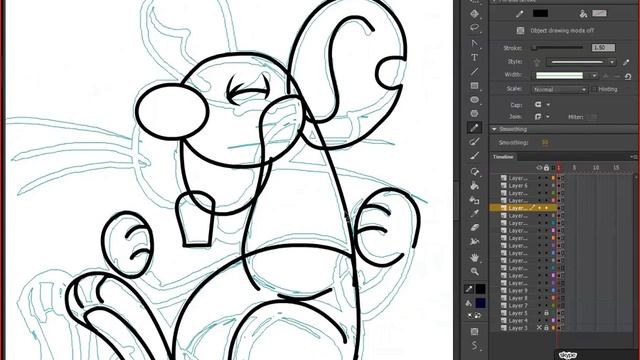Hide Layer 7 using visibility dot
This screenshot has height=360, width=640.
pyautogui.click(x=539, y=305)
